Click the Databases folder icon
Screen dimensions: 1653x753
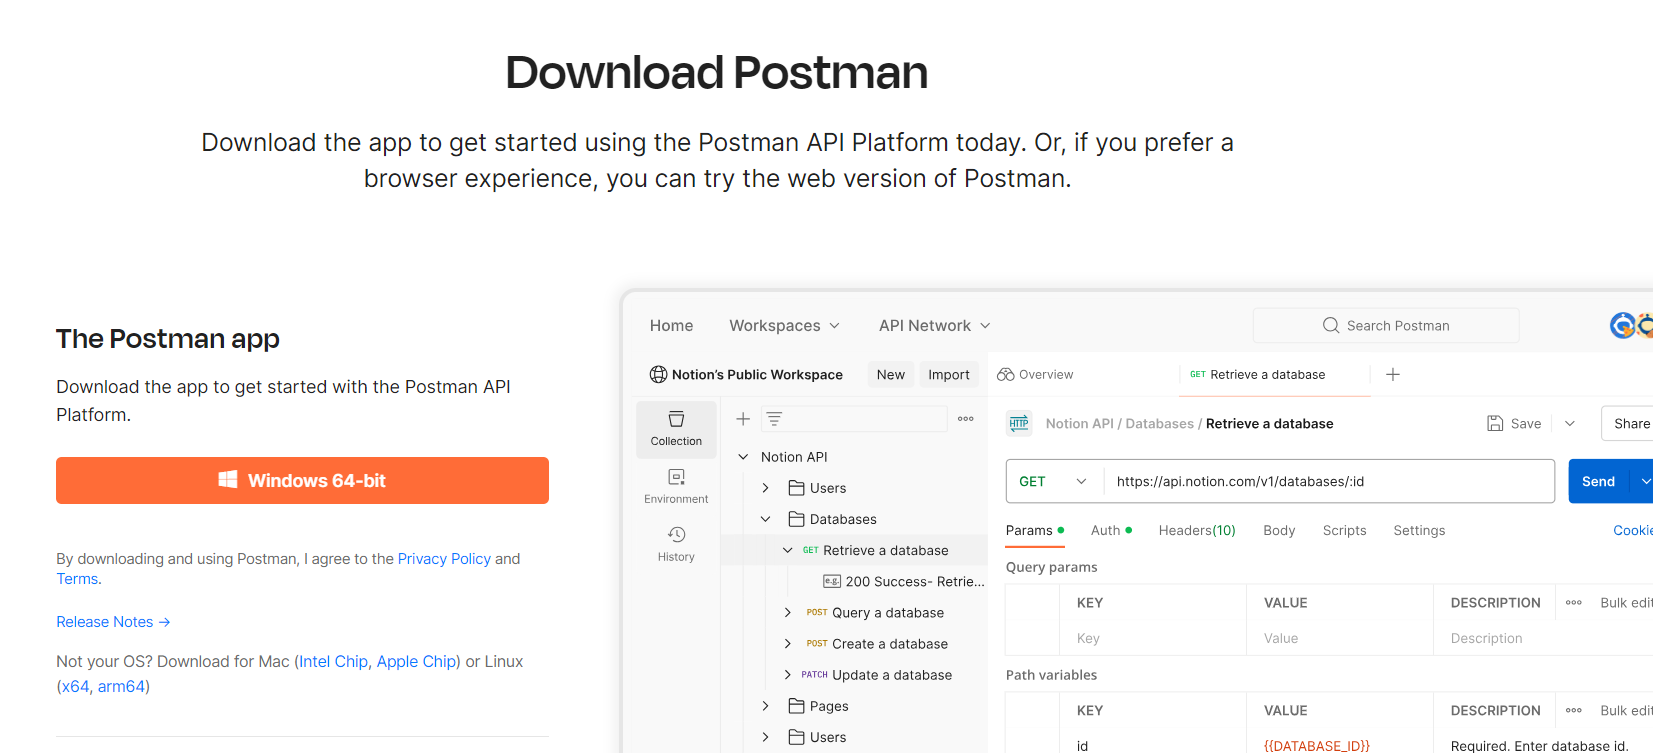[797, 519]
